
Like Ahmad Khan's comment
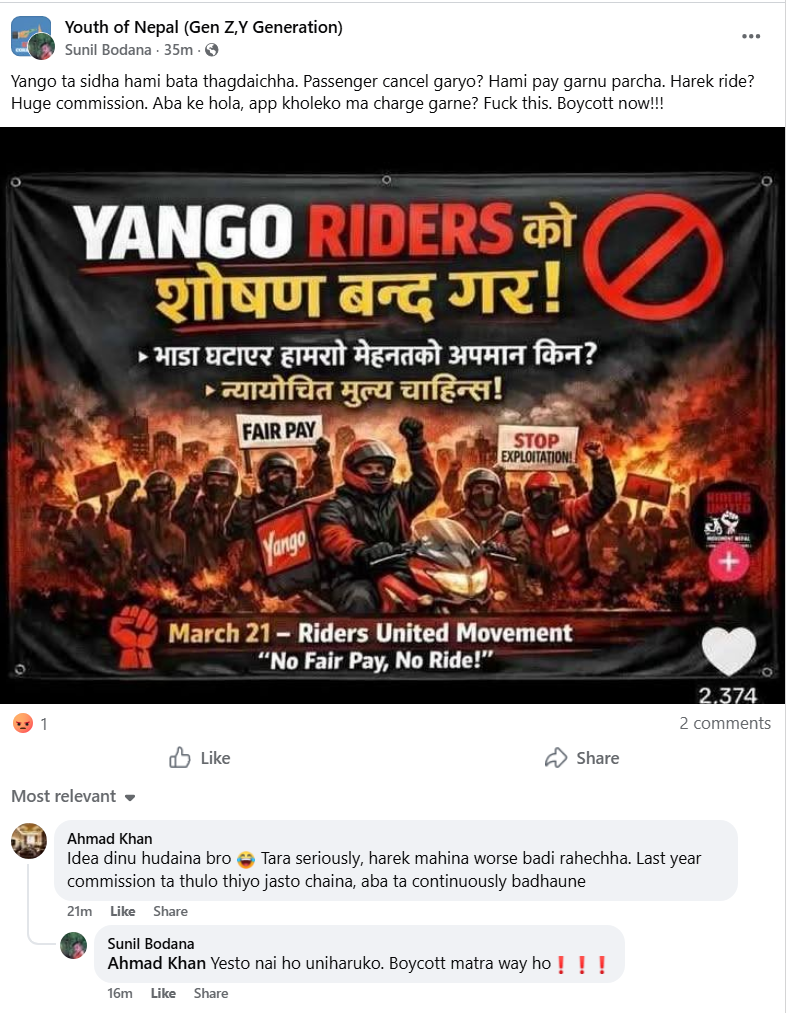123,911
